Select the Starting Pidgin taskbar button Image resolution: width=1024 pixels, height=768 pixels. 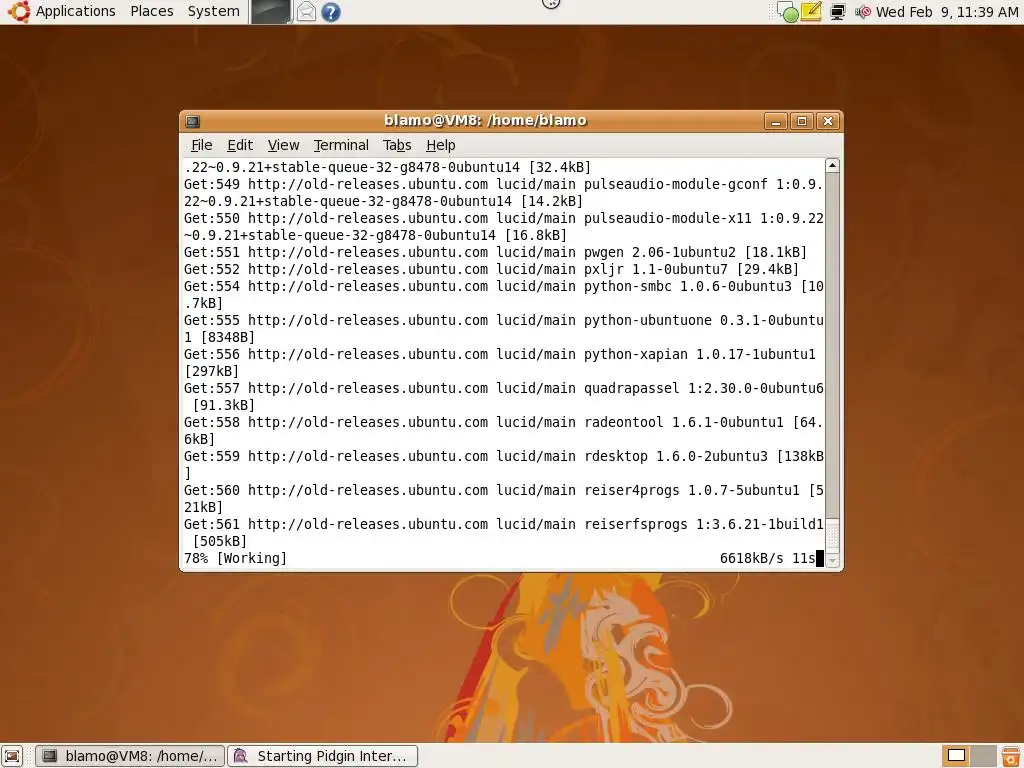tap(322, 756)
